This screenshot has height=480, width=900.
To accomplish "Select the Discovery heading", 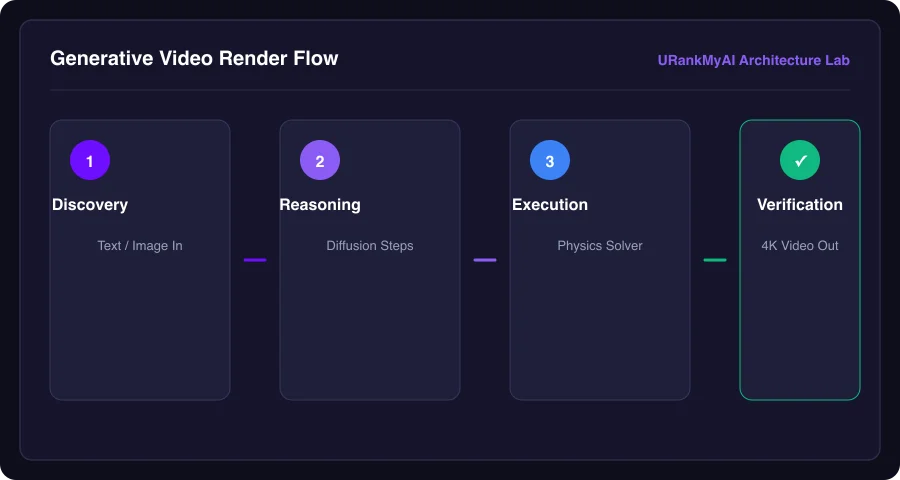I will click(x=90, y=205).
